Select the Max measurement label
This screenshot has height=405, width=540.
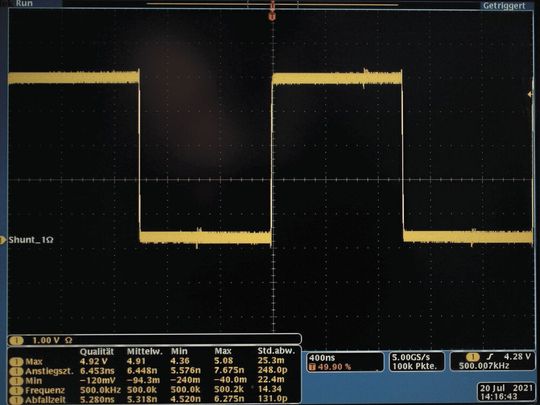pos(33,362)
